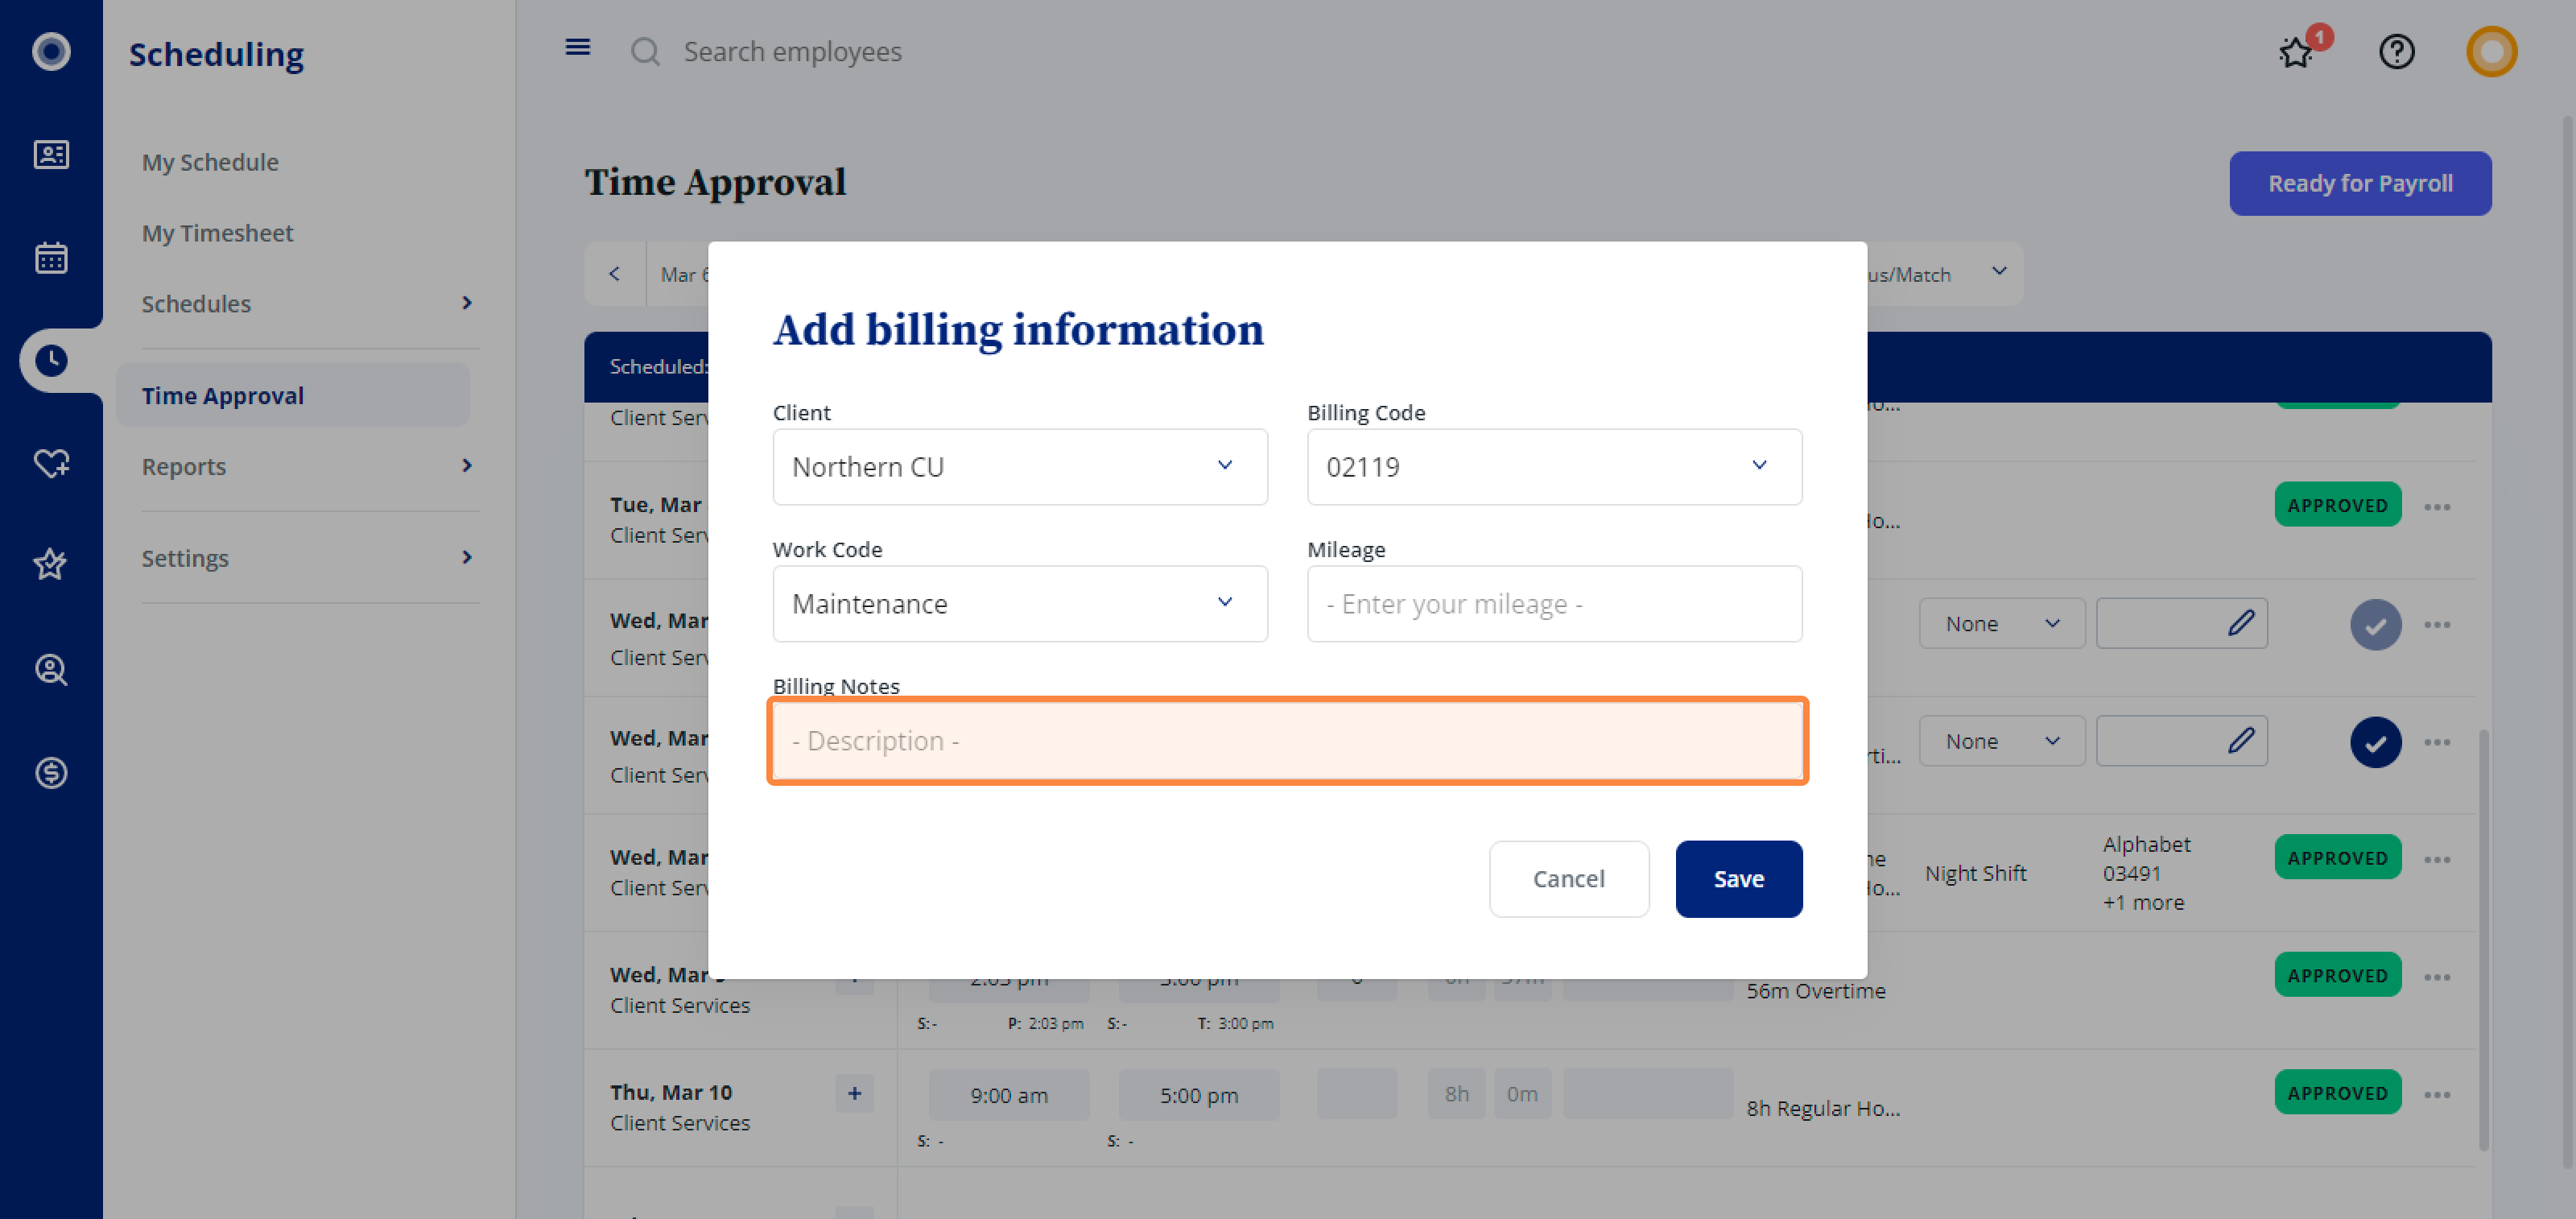Image resolution: width=2576 pixels, height=1219 pixels.
Task: Click the timesheet vertical scrollbar
Action: 2483,940
